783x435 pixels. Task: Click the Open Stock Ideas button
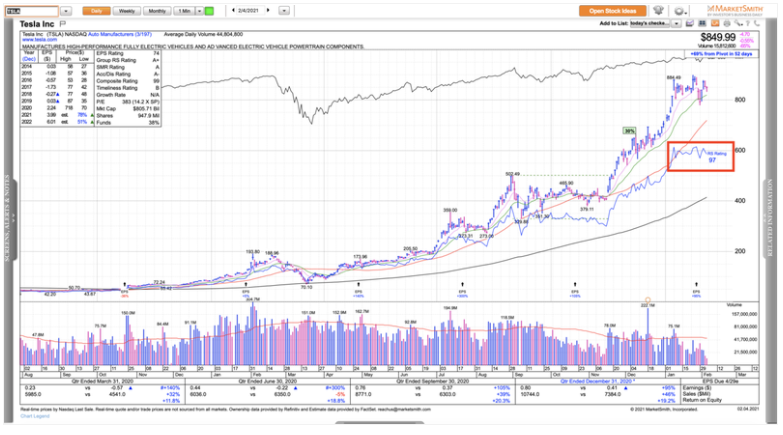tap(612, 10)
